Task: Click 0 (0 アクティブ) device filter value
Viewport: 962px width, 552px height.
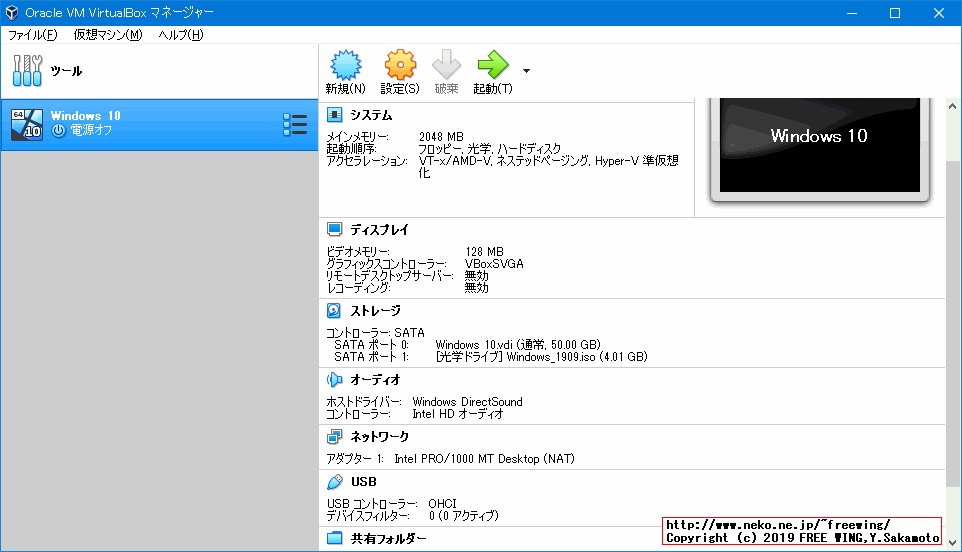Action: point(464,516)
